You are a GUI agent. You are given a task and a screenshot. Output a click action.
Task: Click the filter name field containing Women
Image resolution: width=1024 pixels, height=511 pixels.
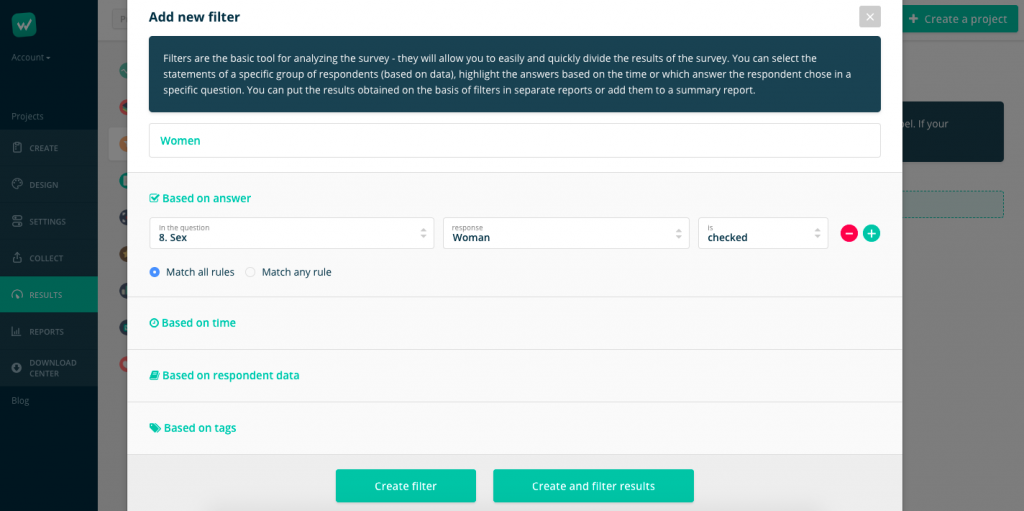click(514, 141)
